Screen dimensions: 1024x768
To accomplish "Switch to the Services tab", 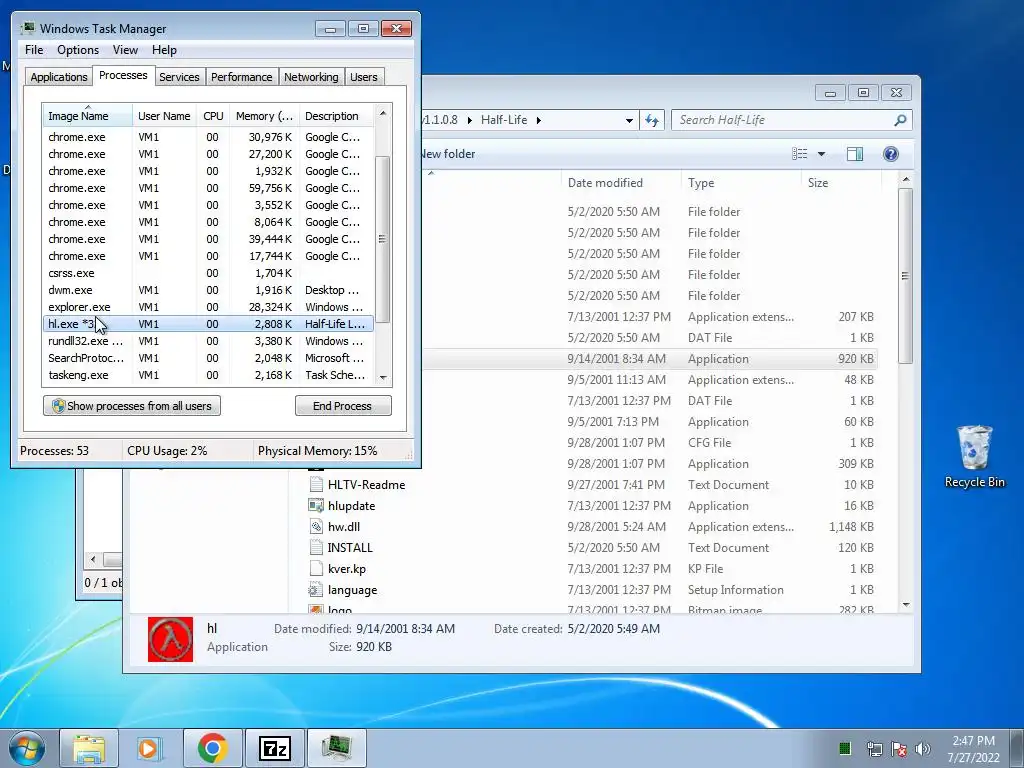I will tap(179, 77).
